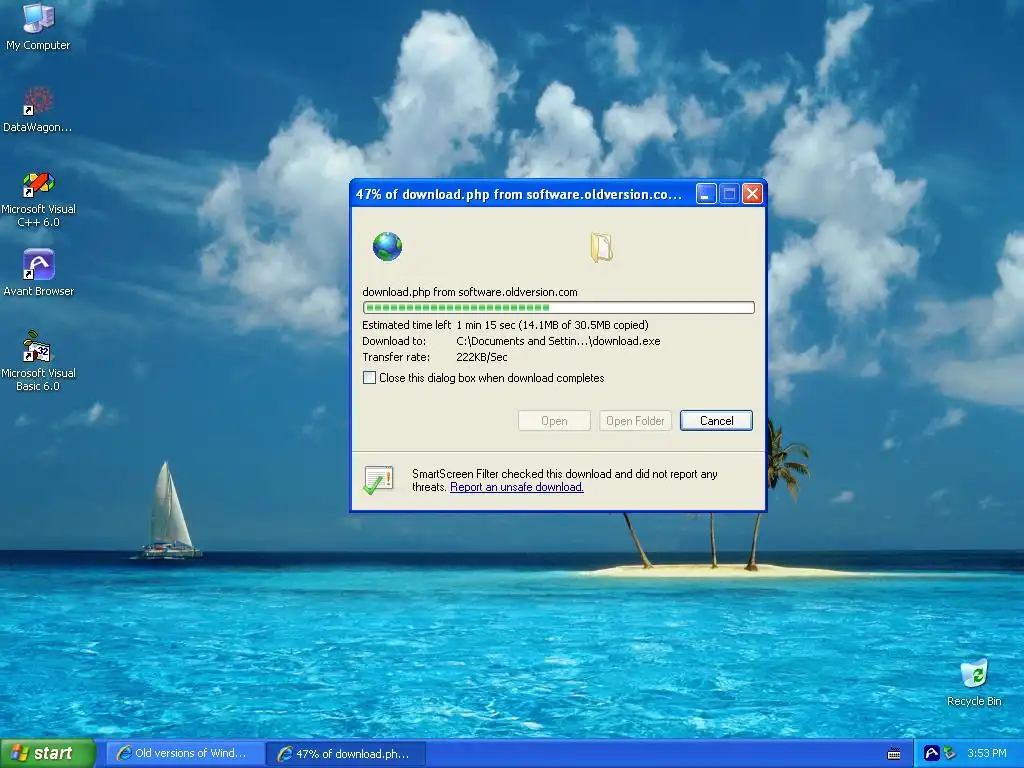Click the Estimated time left value

coord(552,325)
